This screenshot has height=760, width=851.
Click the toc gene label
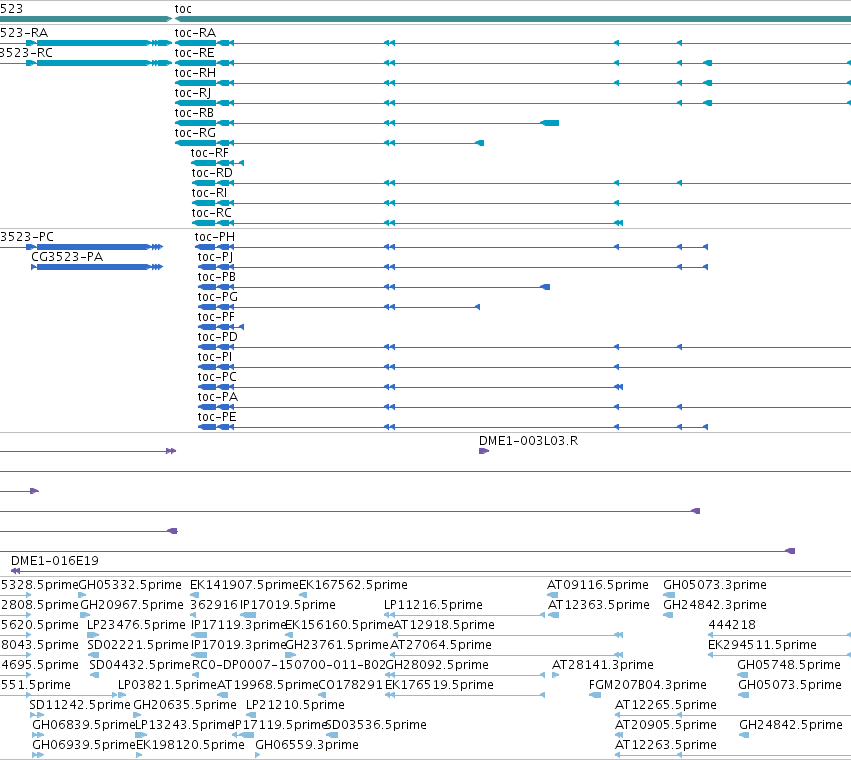pos(183,9)
